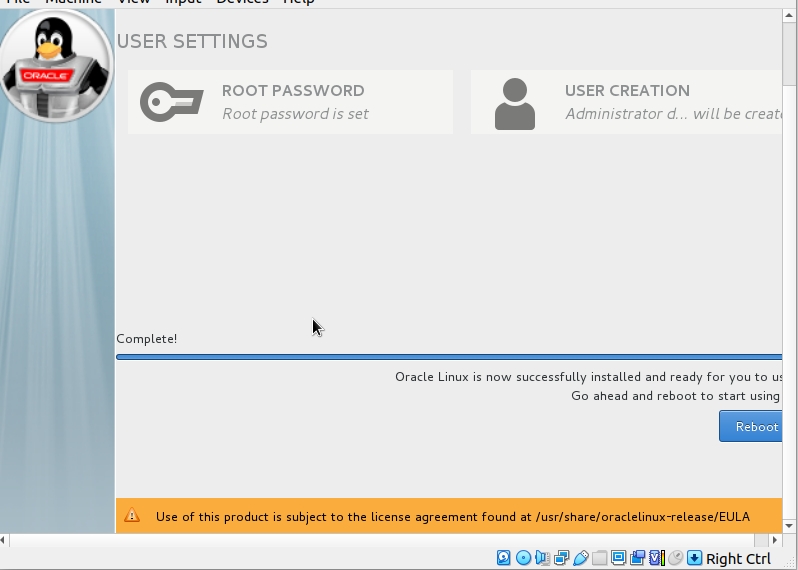The image size is (798, 570).
Task: Click the horizontal scrollbar right arrow
Action: [x=775, y=540]
